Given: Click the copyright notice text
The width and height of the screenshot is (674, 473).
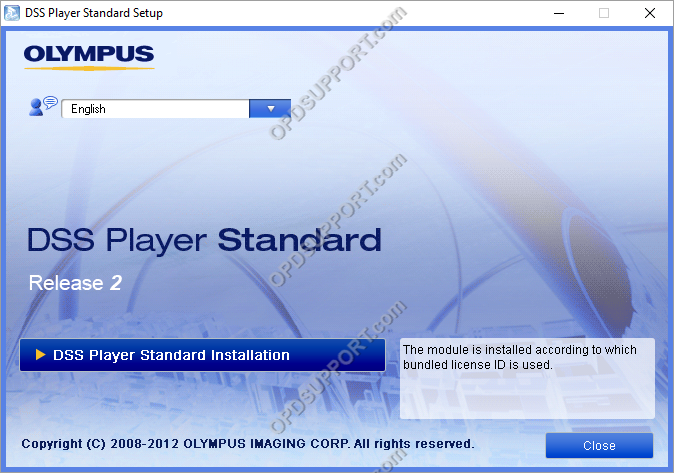Looking at the screenshot, I should point(248,444).
